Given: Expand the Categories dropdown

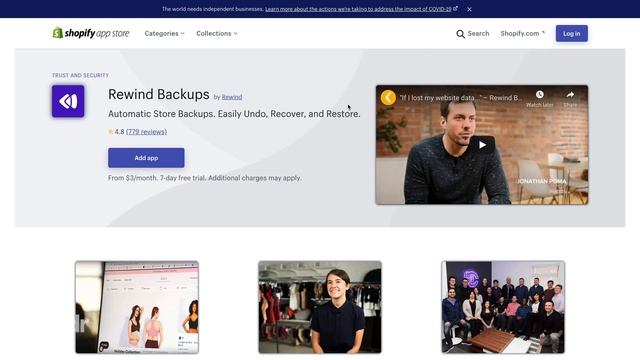Looking at the screenshot, I should click(x=164, y=33).
